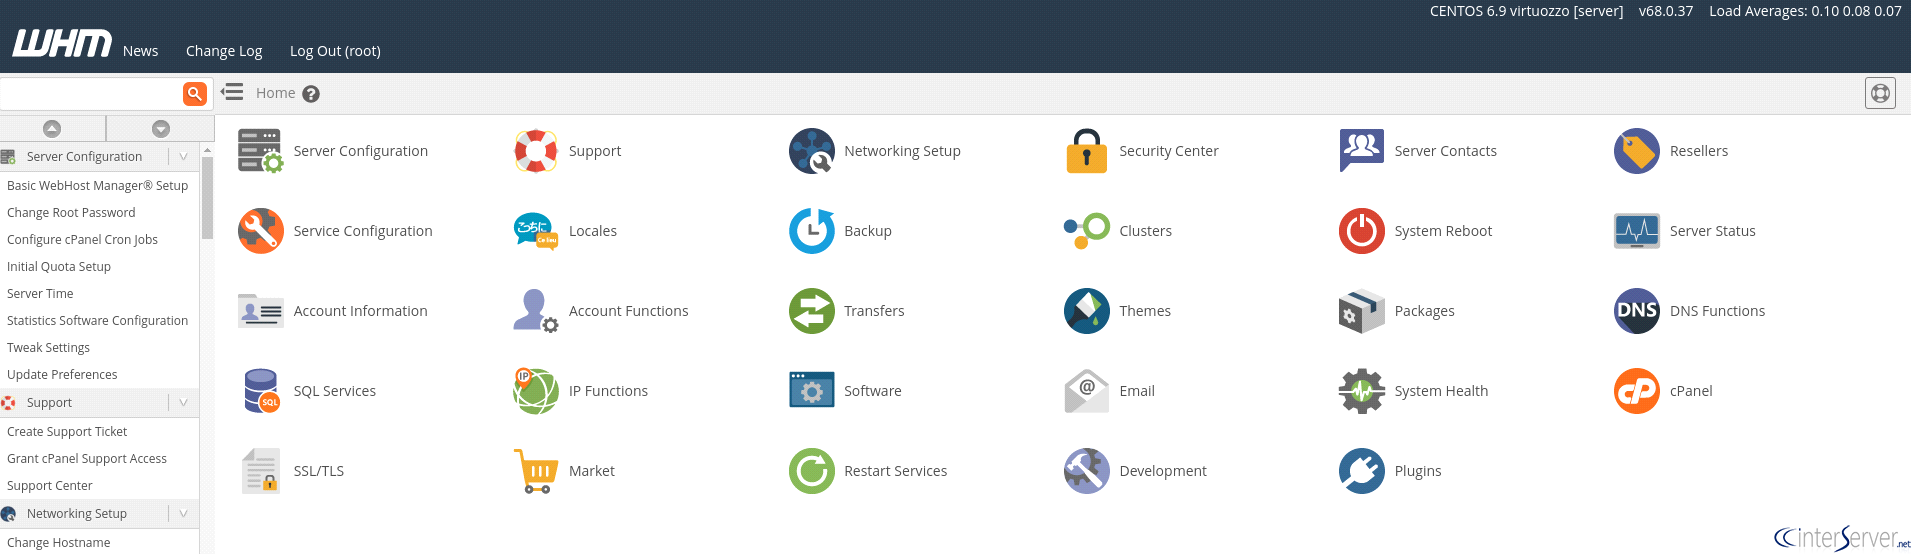Collapse the Networking Setup sidebar section
The image size is (1911, 554).
click(x=183, y=513)
